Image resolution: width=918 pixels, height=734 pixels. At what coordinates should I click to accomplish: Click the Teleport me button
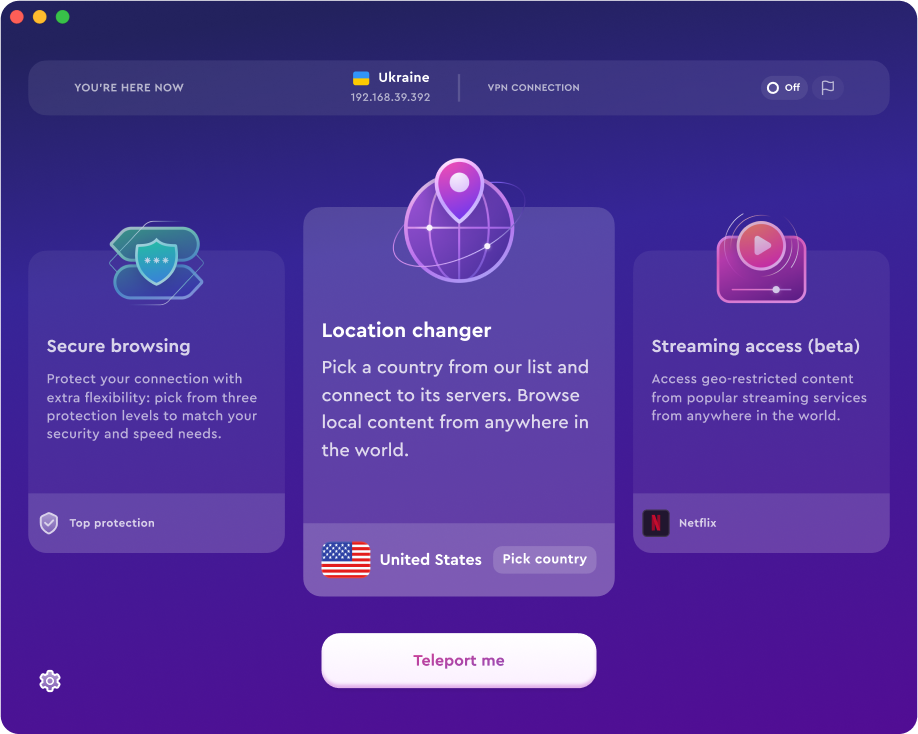[458, 660]
